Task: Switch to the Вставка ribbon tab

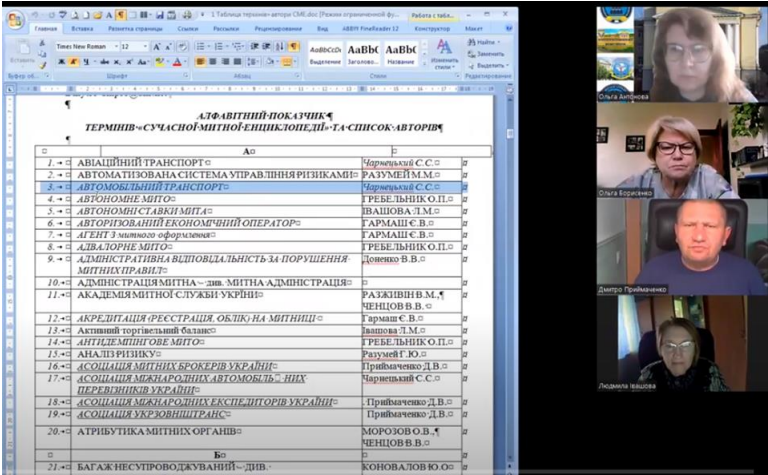Action: tap(82, 28)
